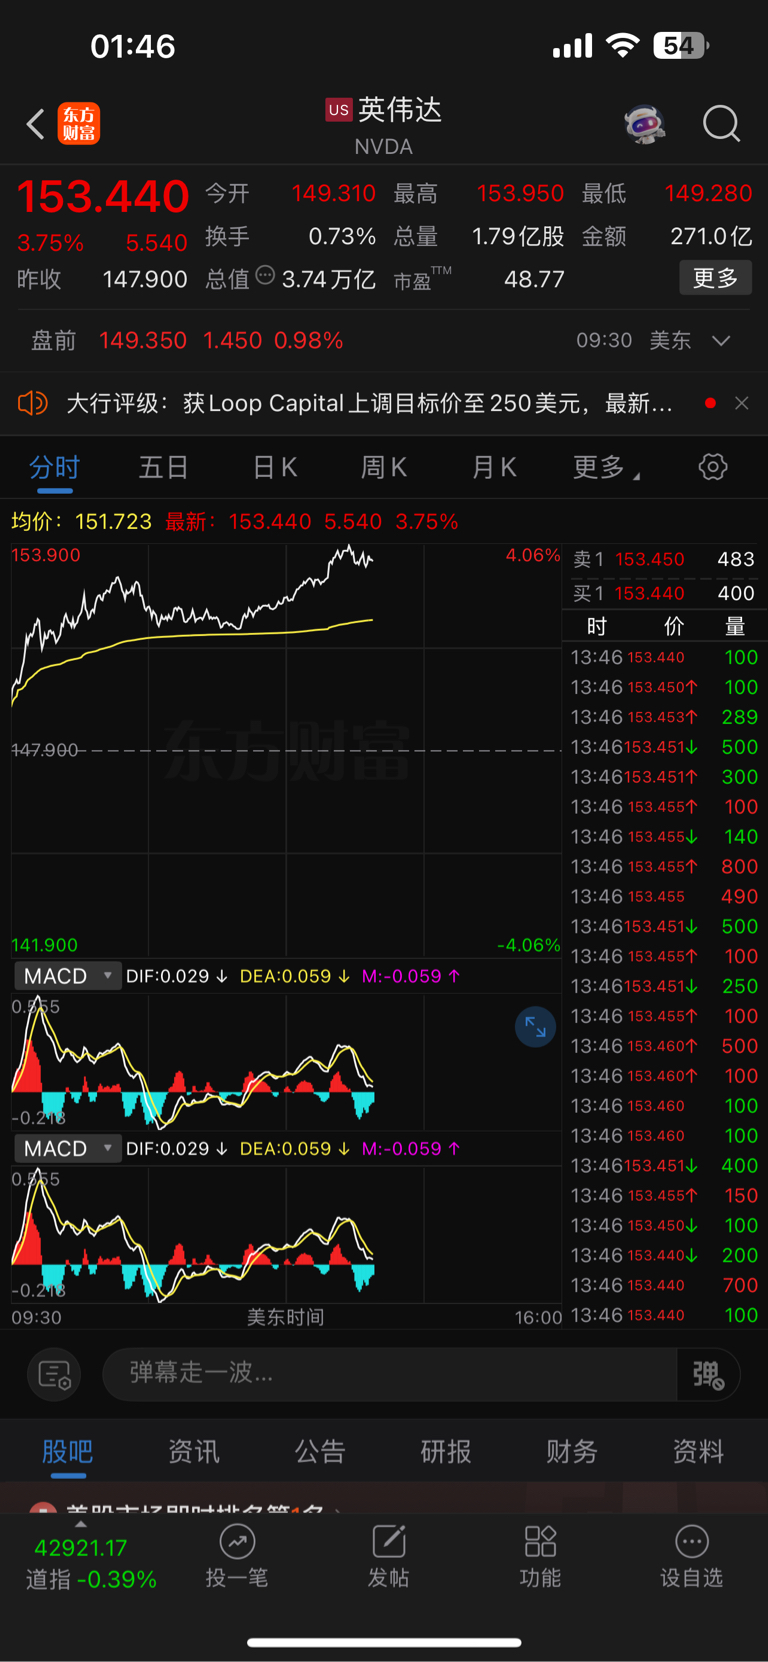Tap the trade row with volume 289
Image resolution: width=768 pixels, height=1662 pixels.
coord(664,717)
